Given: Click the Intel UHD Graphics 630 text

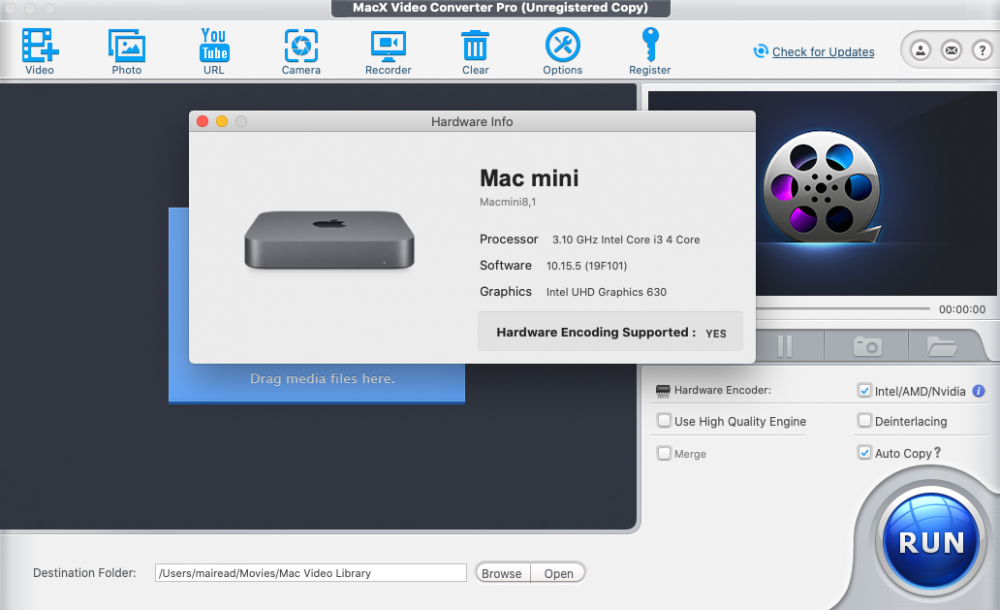Looking at the screenshot, I should click(606, 292).
